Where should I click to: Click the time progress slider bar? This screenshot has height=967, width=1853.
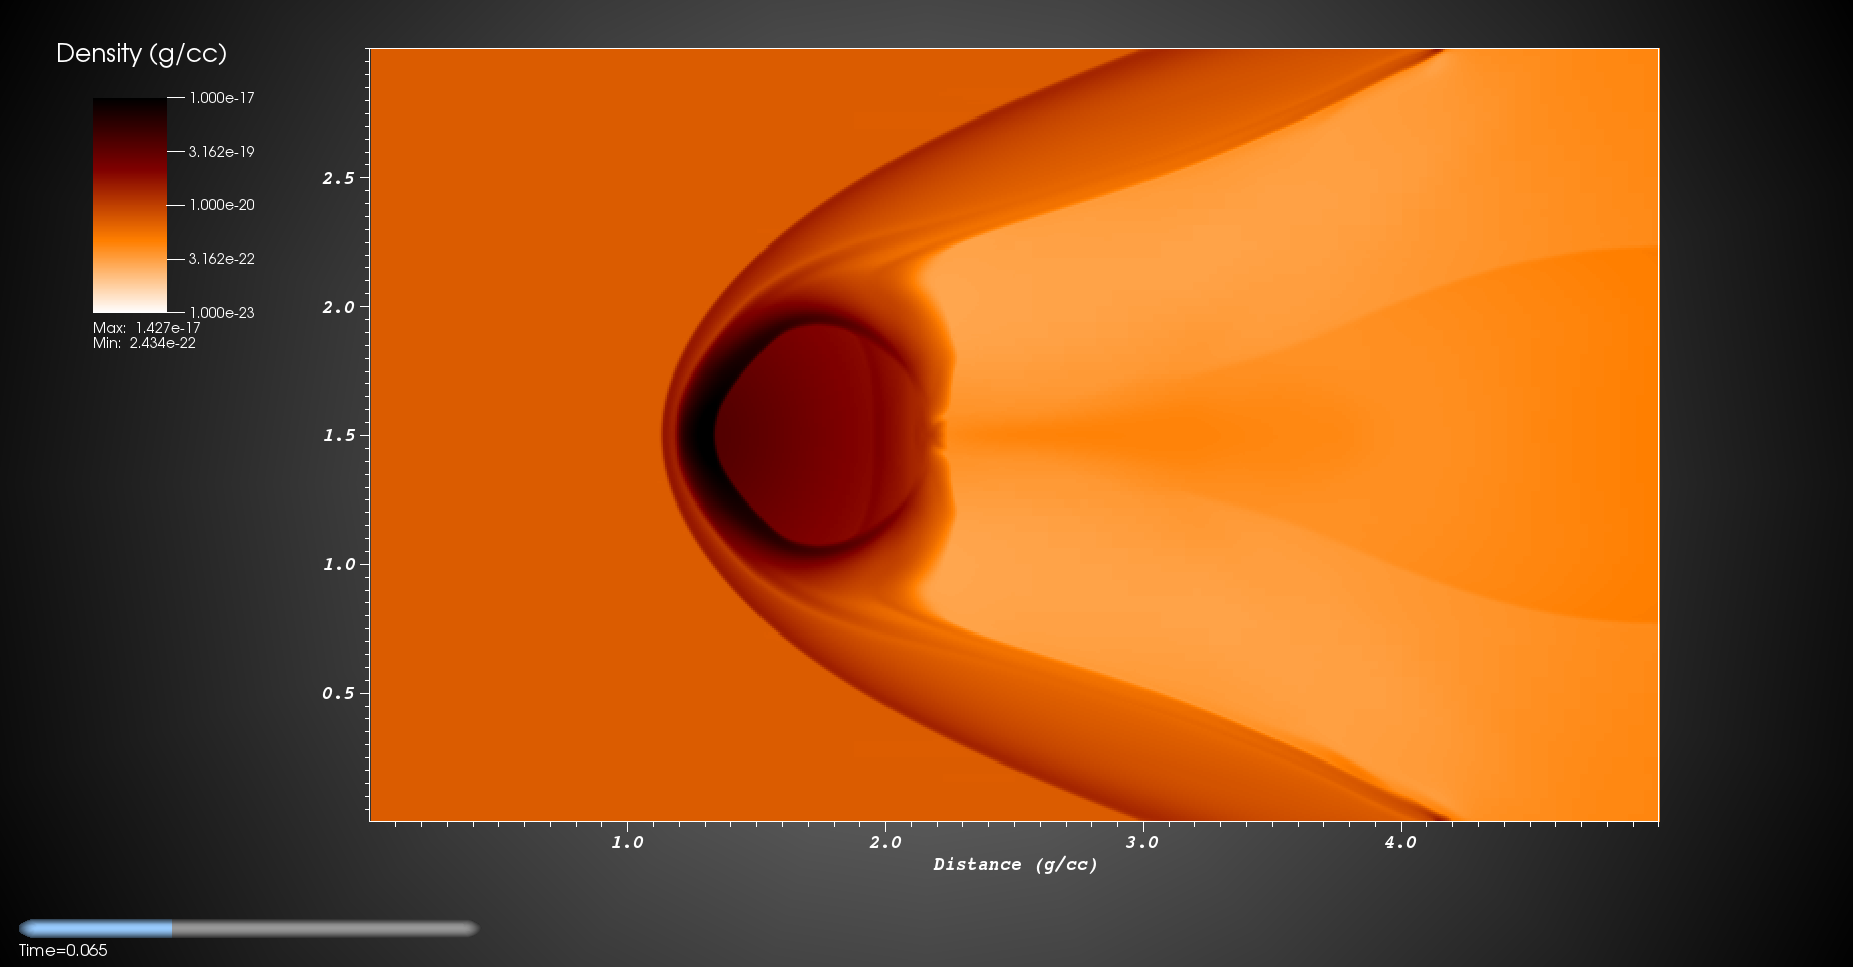click(x=248, y=928)
